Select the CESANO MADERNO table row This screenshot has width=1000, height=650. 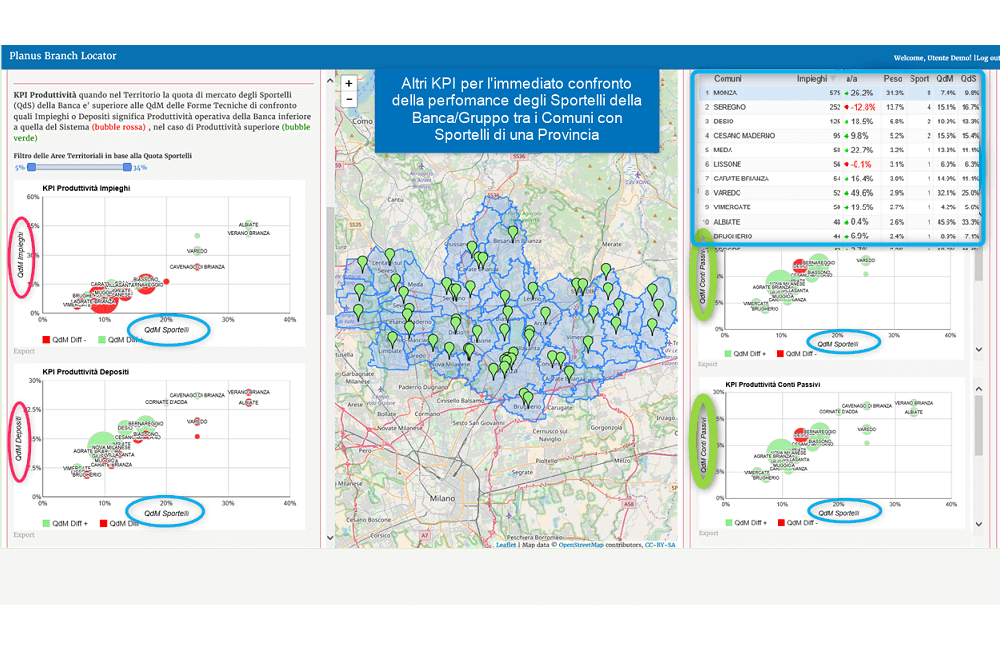839,136
